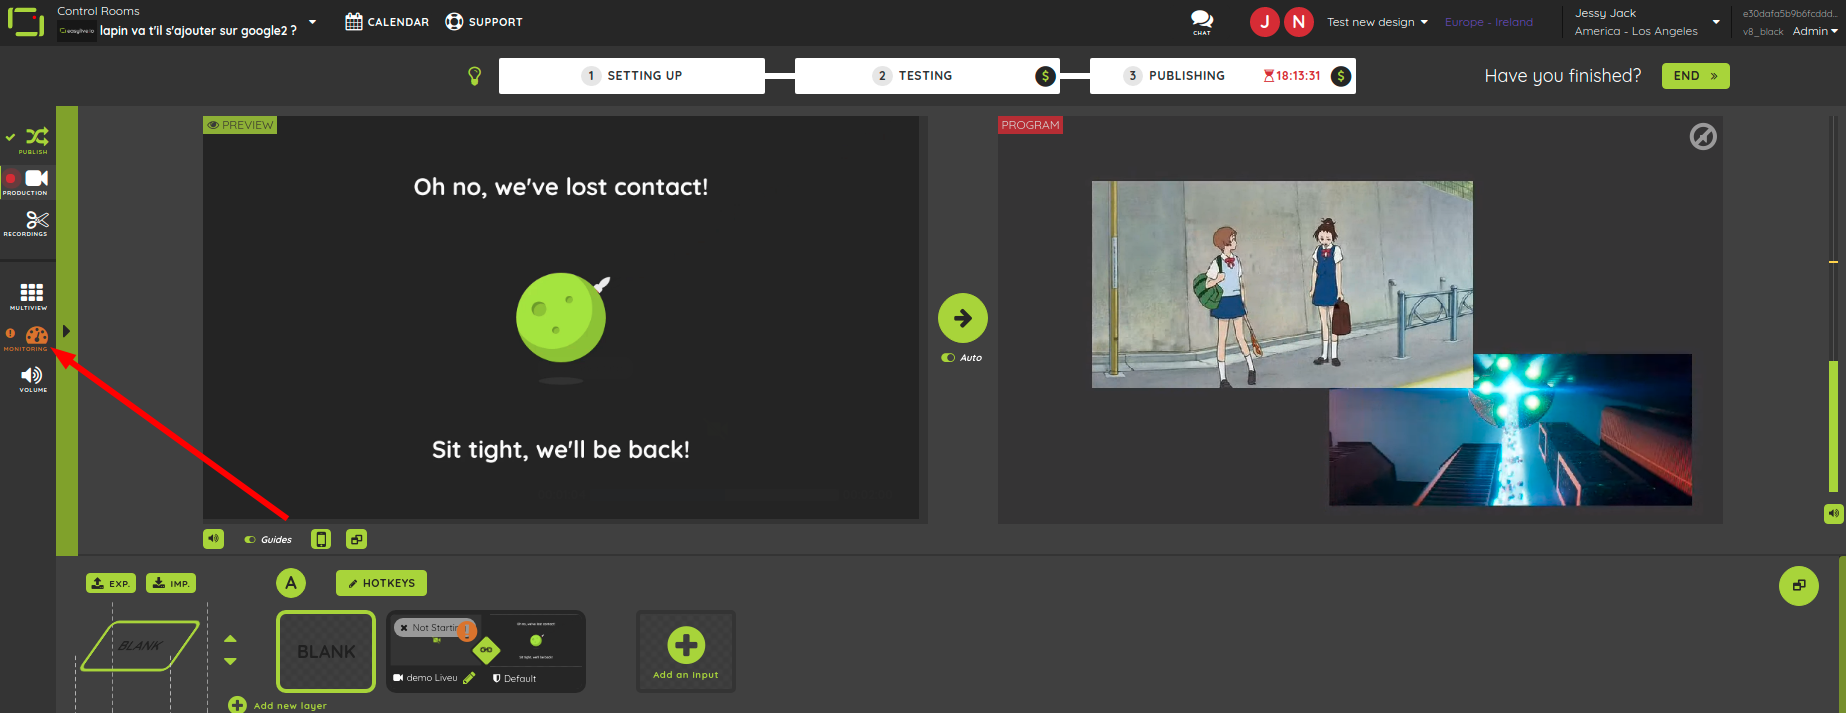This screenshot has width=1846, height=713.
Task: Move the layer up with the up arrow
Action: [230, 639]
